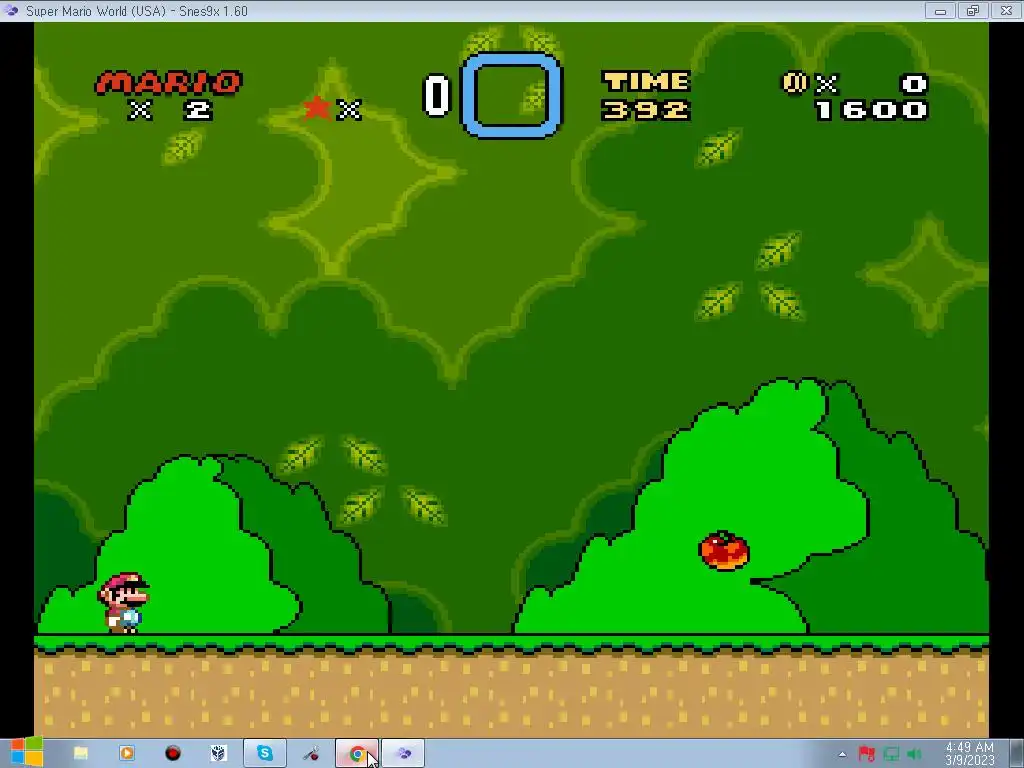Click the blue reserve item box
Viewport: 1024px width, 768px height.
511,96
